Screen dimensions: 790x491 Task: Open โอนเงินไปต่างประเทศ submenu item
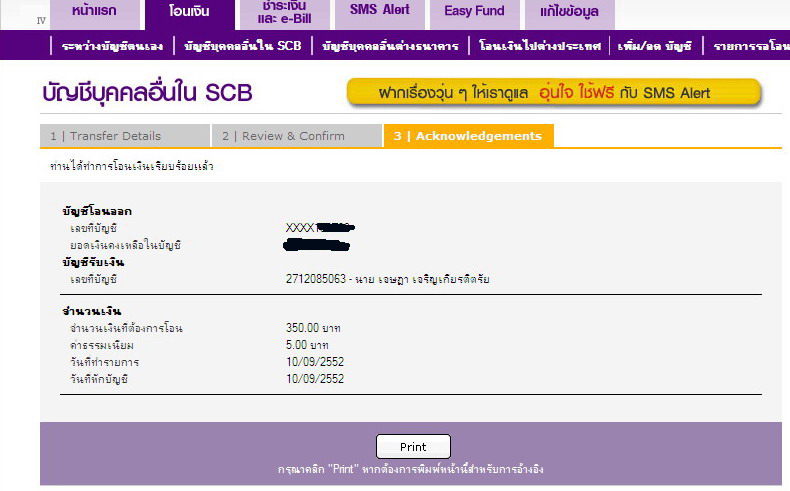pyautogui.click(x=540, y=46)
